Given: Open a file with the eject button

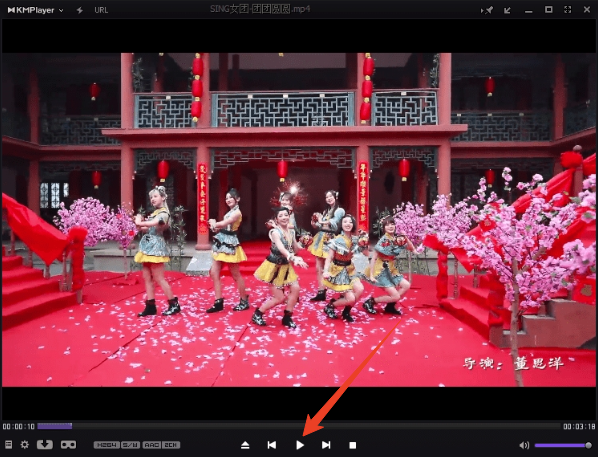Looking at the screenshot, I should [x=245, y=445].
